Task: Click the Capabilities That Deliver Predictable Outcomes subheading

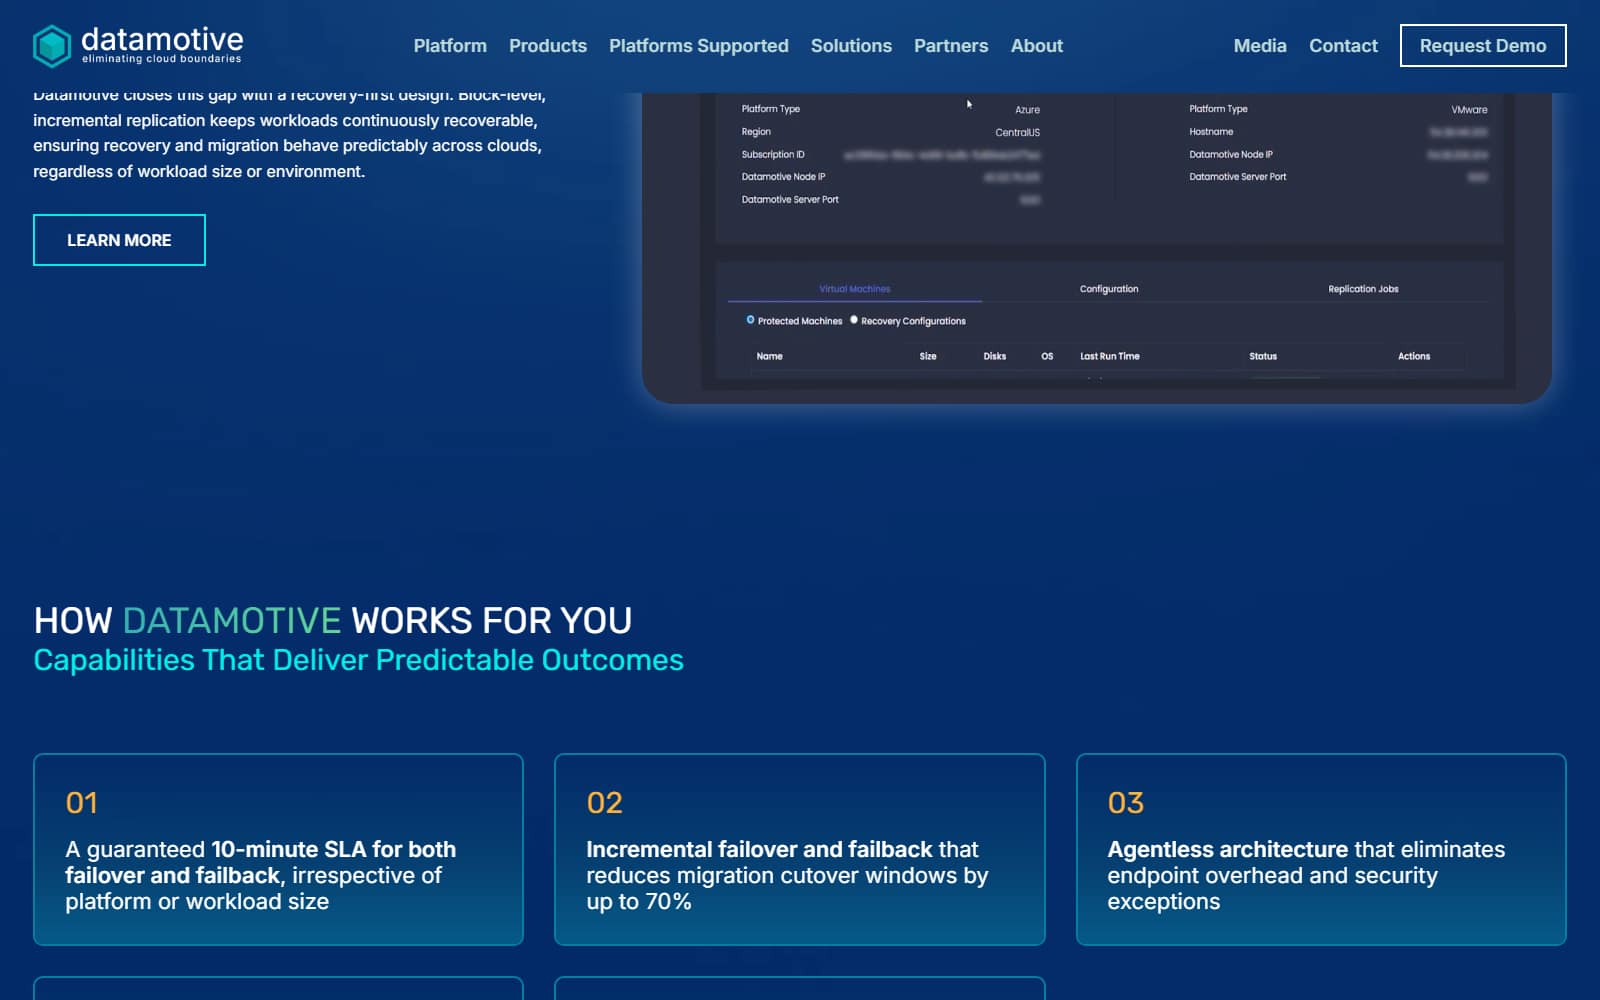Action: click(359, 660)
